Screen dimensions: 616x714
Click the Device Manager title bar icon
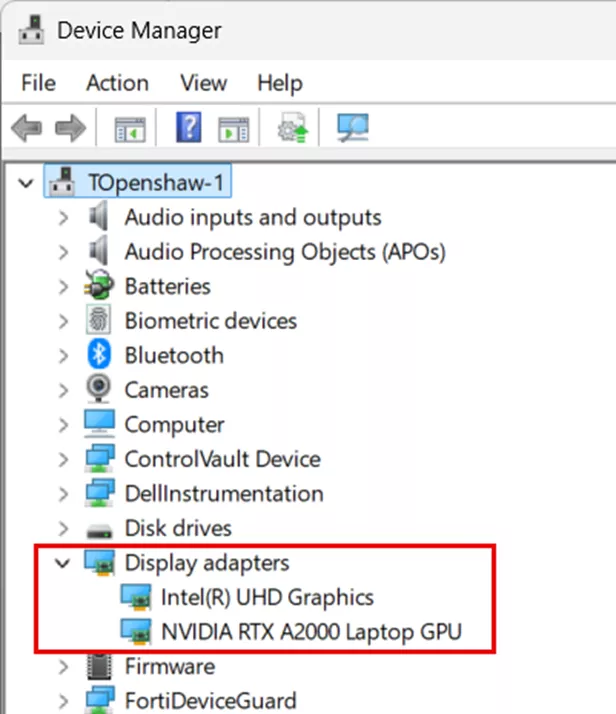(x=31, y=30)
